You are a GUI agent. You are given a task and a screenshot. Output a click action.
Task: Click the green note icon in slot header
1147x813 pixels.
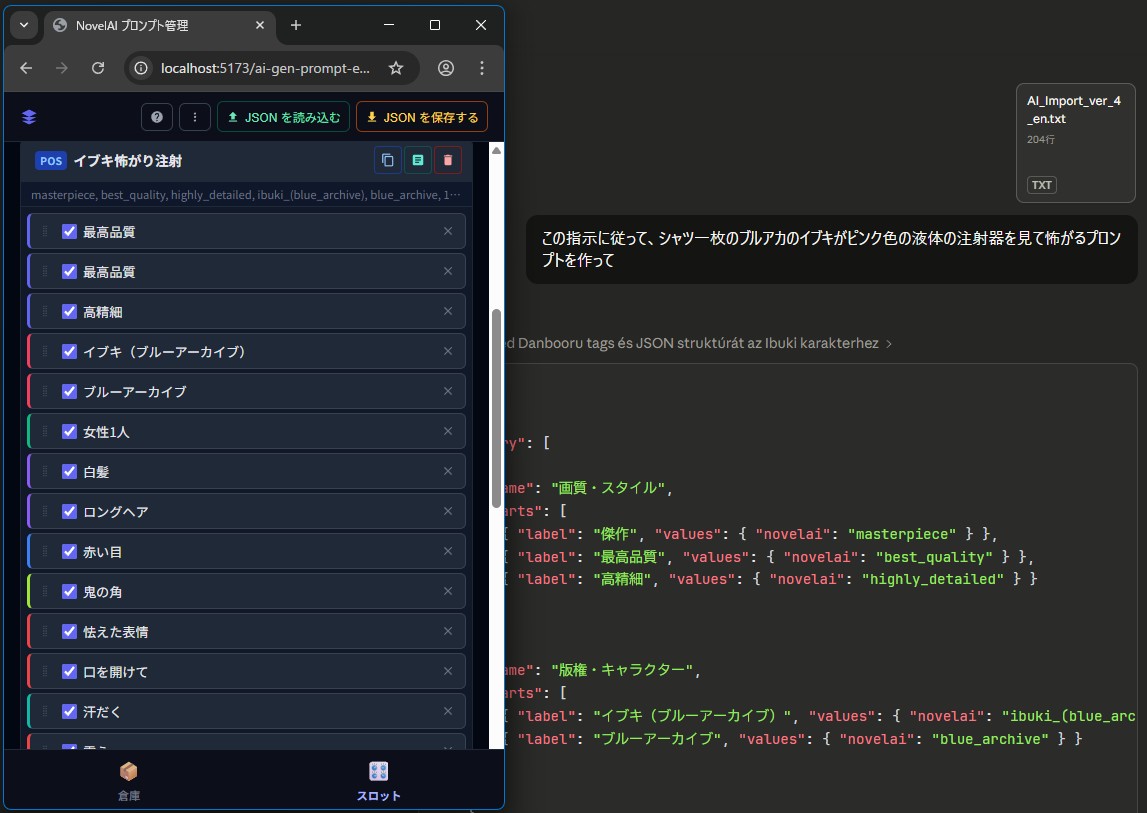point(417,160)
